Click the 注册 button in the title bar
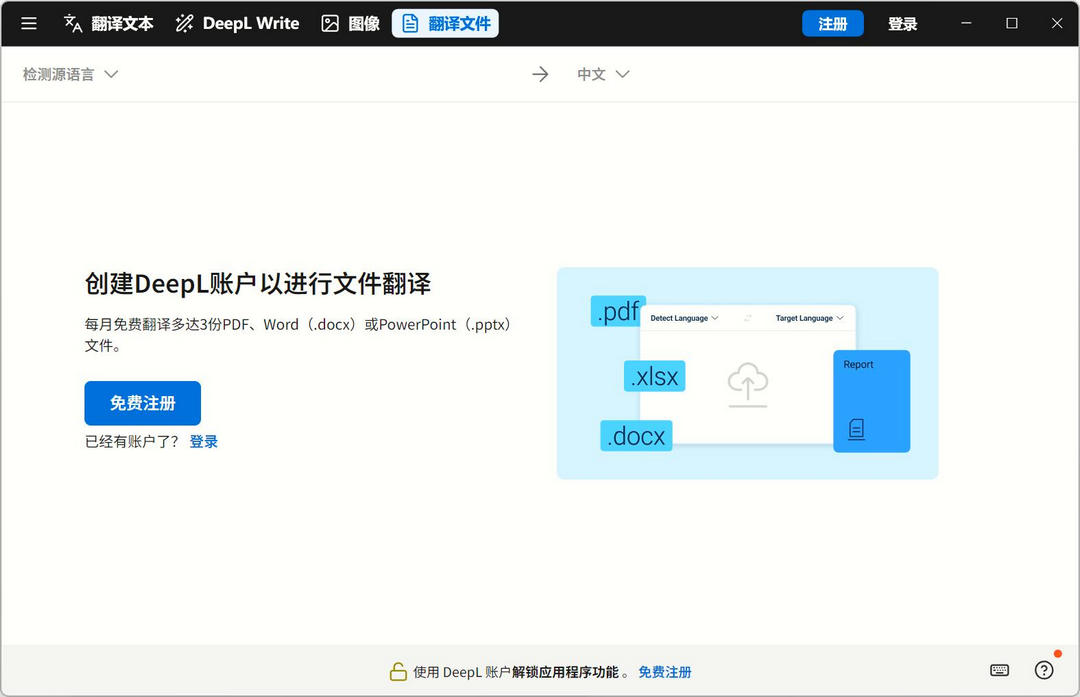This screenshot has width=1080, height=697. pos(832,22)
